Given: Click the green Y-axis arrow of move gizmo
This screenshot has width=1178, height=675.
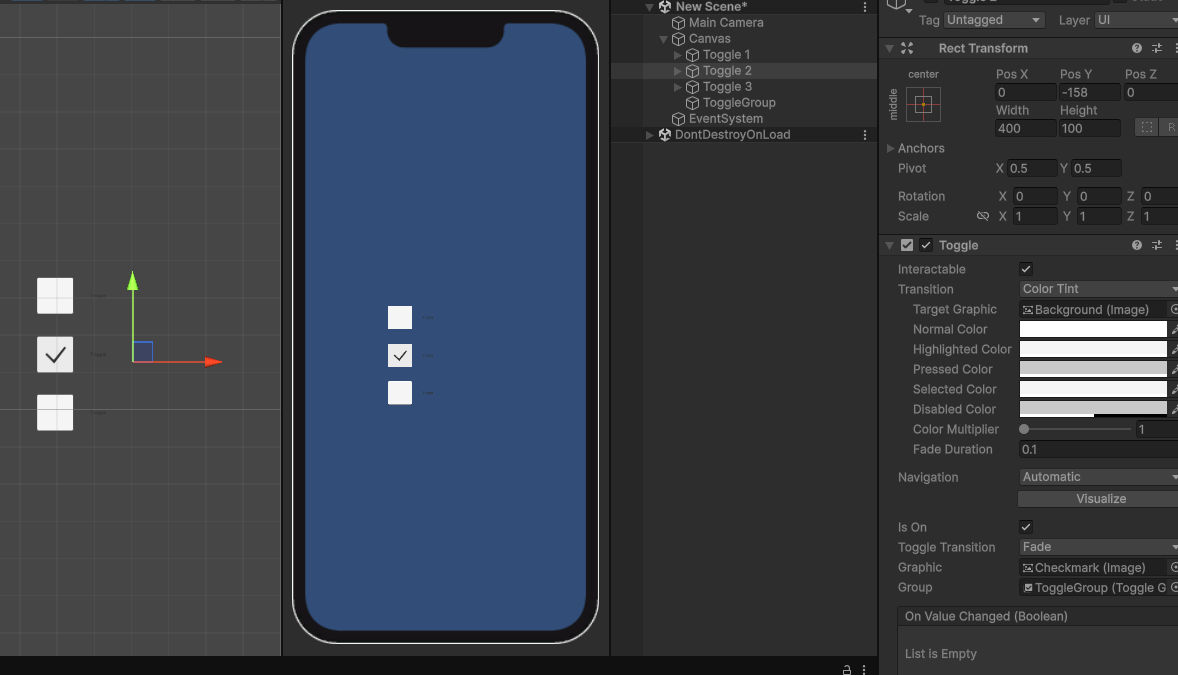Looking at the screenshot, I should [133, 281].
